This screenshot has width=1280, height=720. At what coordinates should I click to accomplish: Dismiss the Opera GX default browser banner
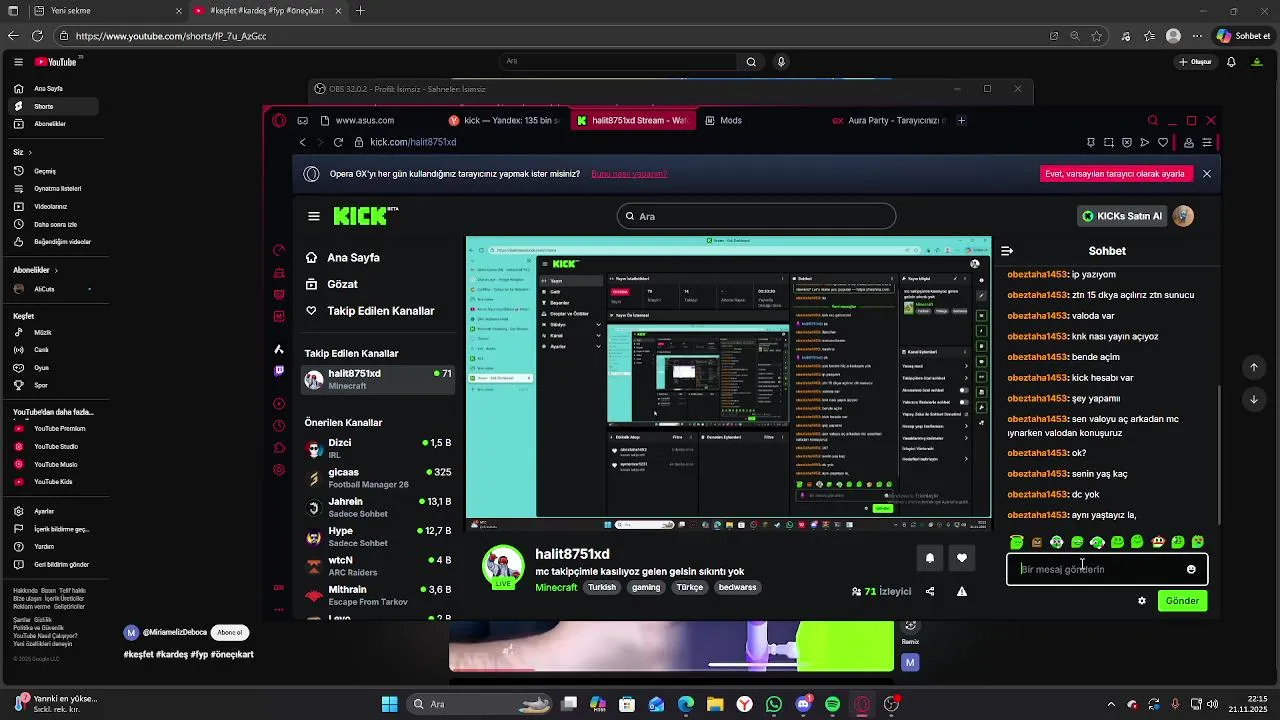click(x=1206, y=174)
